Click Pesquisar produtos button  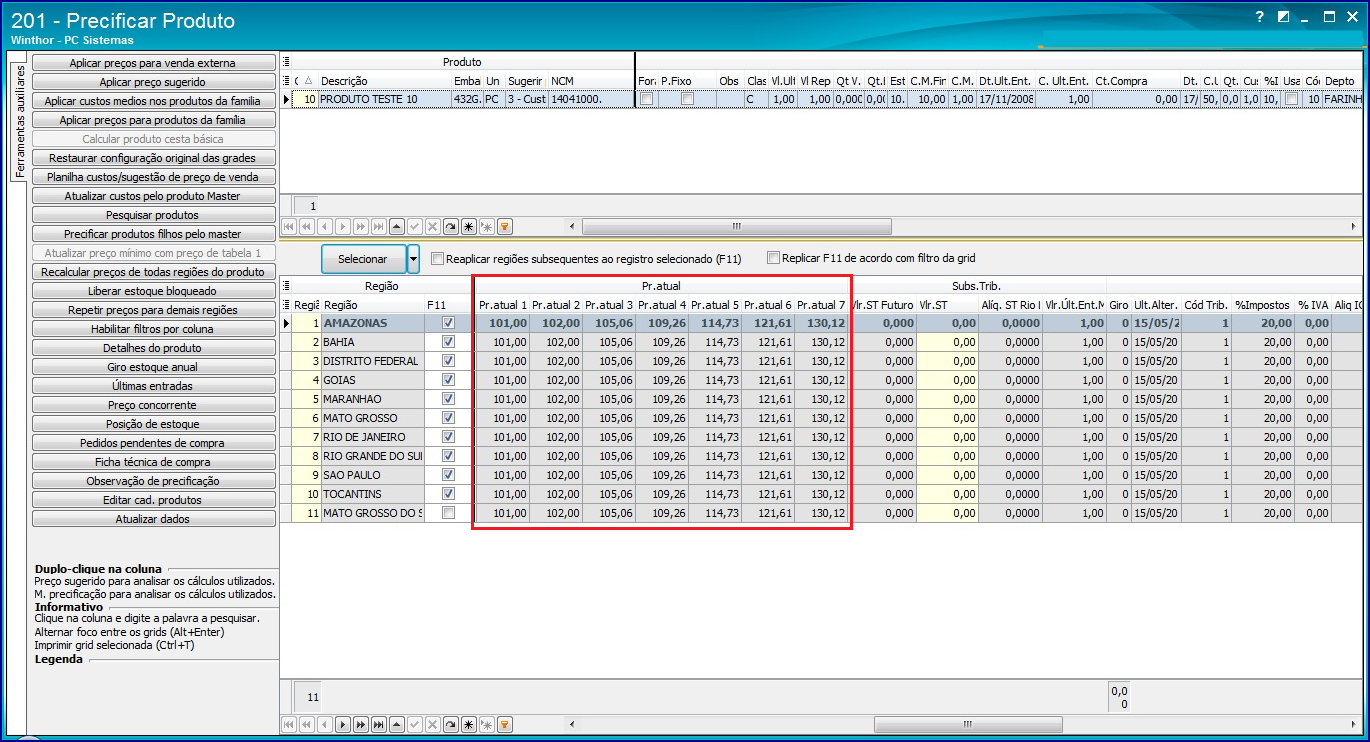(x=153, y=215)
